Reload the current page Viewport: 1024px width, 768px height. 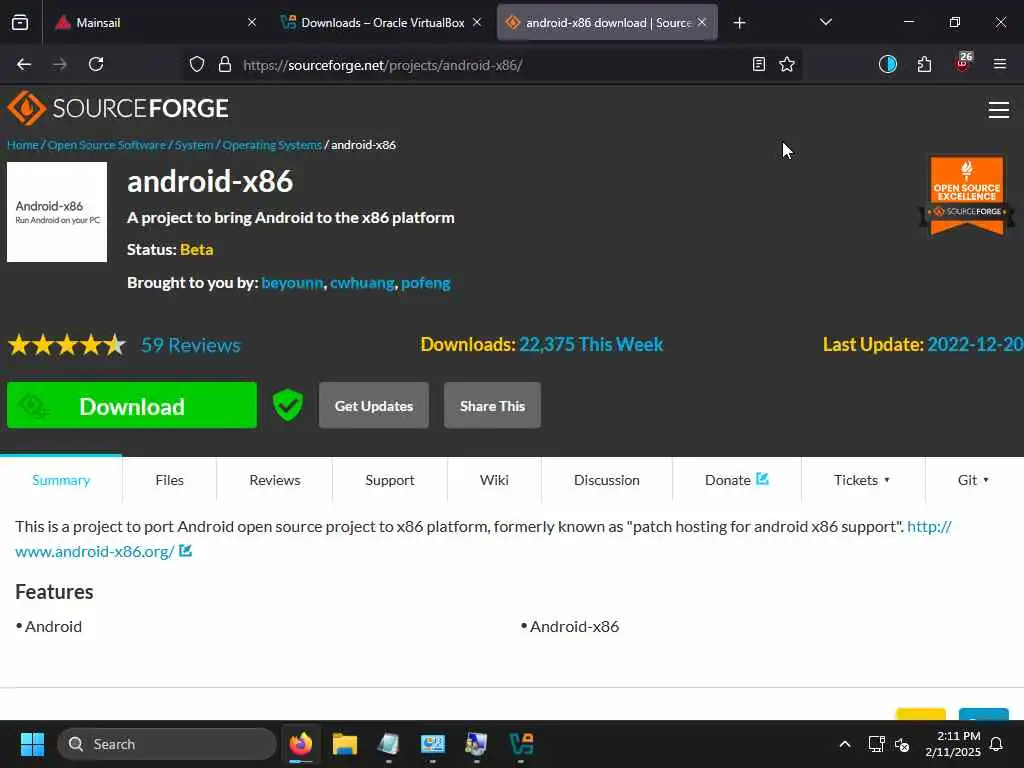click(96, 64)
